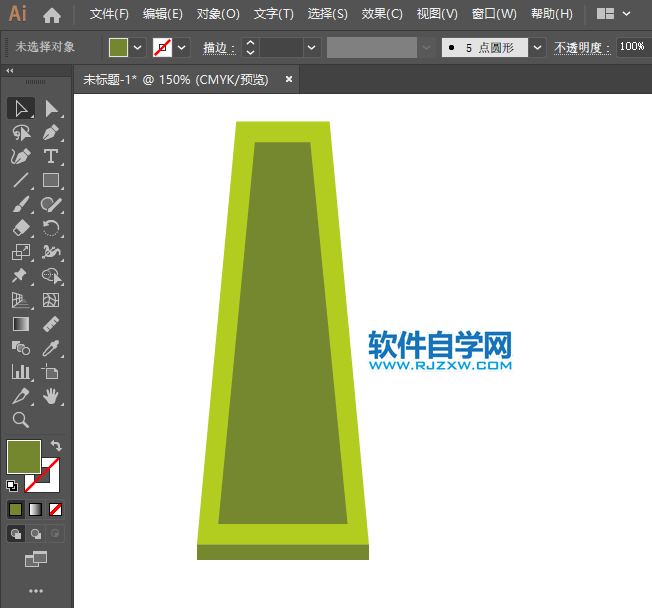Screen dimensions: 652x608
Task: Select the Type tool
Action: pos(51,157)
